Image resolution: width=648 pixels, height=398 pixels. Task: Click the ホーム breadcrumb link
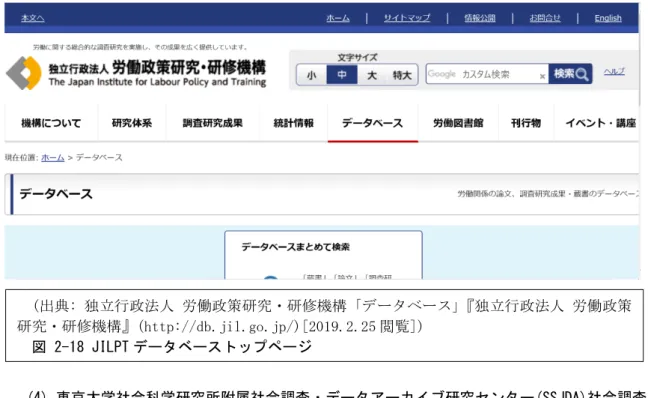coord(52,157)
